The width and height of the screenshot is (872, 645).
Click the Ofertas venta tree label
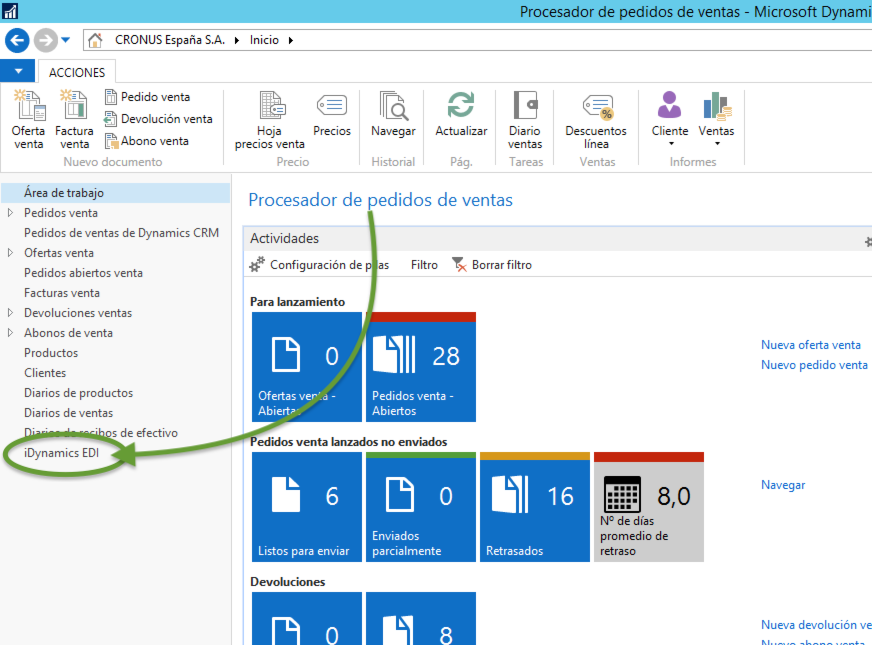click(x=58, y=253)
